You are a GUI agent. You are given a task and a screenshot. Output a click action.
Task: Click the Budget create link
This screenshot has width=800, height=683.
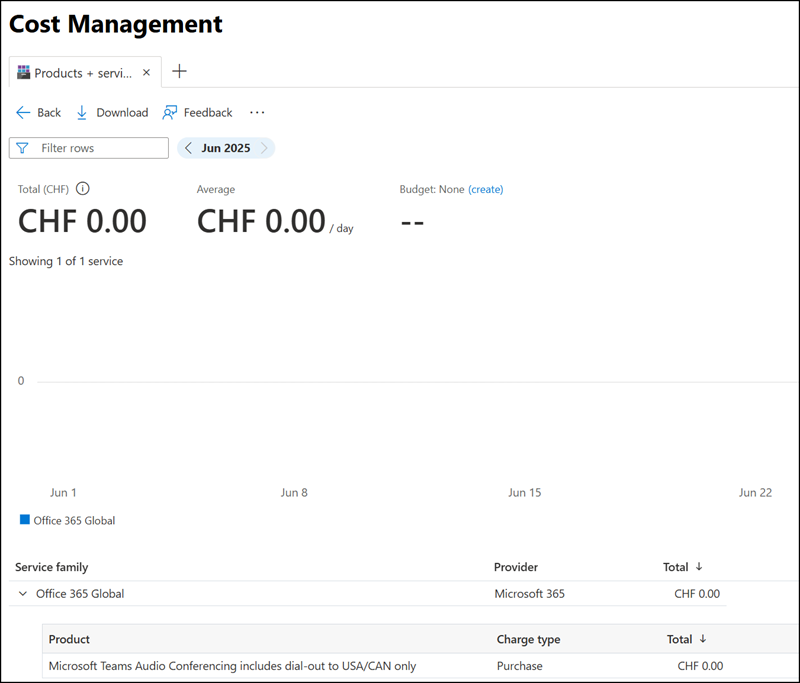coord(485,189)
